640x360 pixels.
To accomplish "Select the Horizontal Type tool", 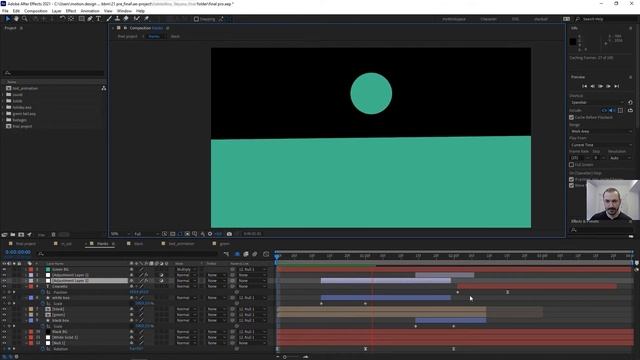I will coord(99,19).
